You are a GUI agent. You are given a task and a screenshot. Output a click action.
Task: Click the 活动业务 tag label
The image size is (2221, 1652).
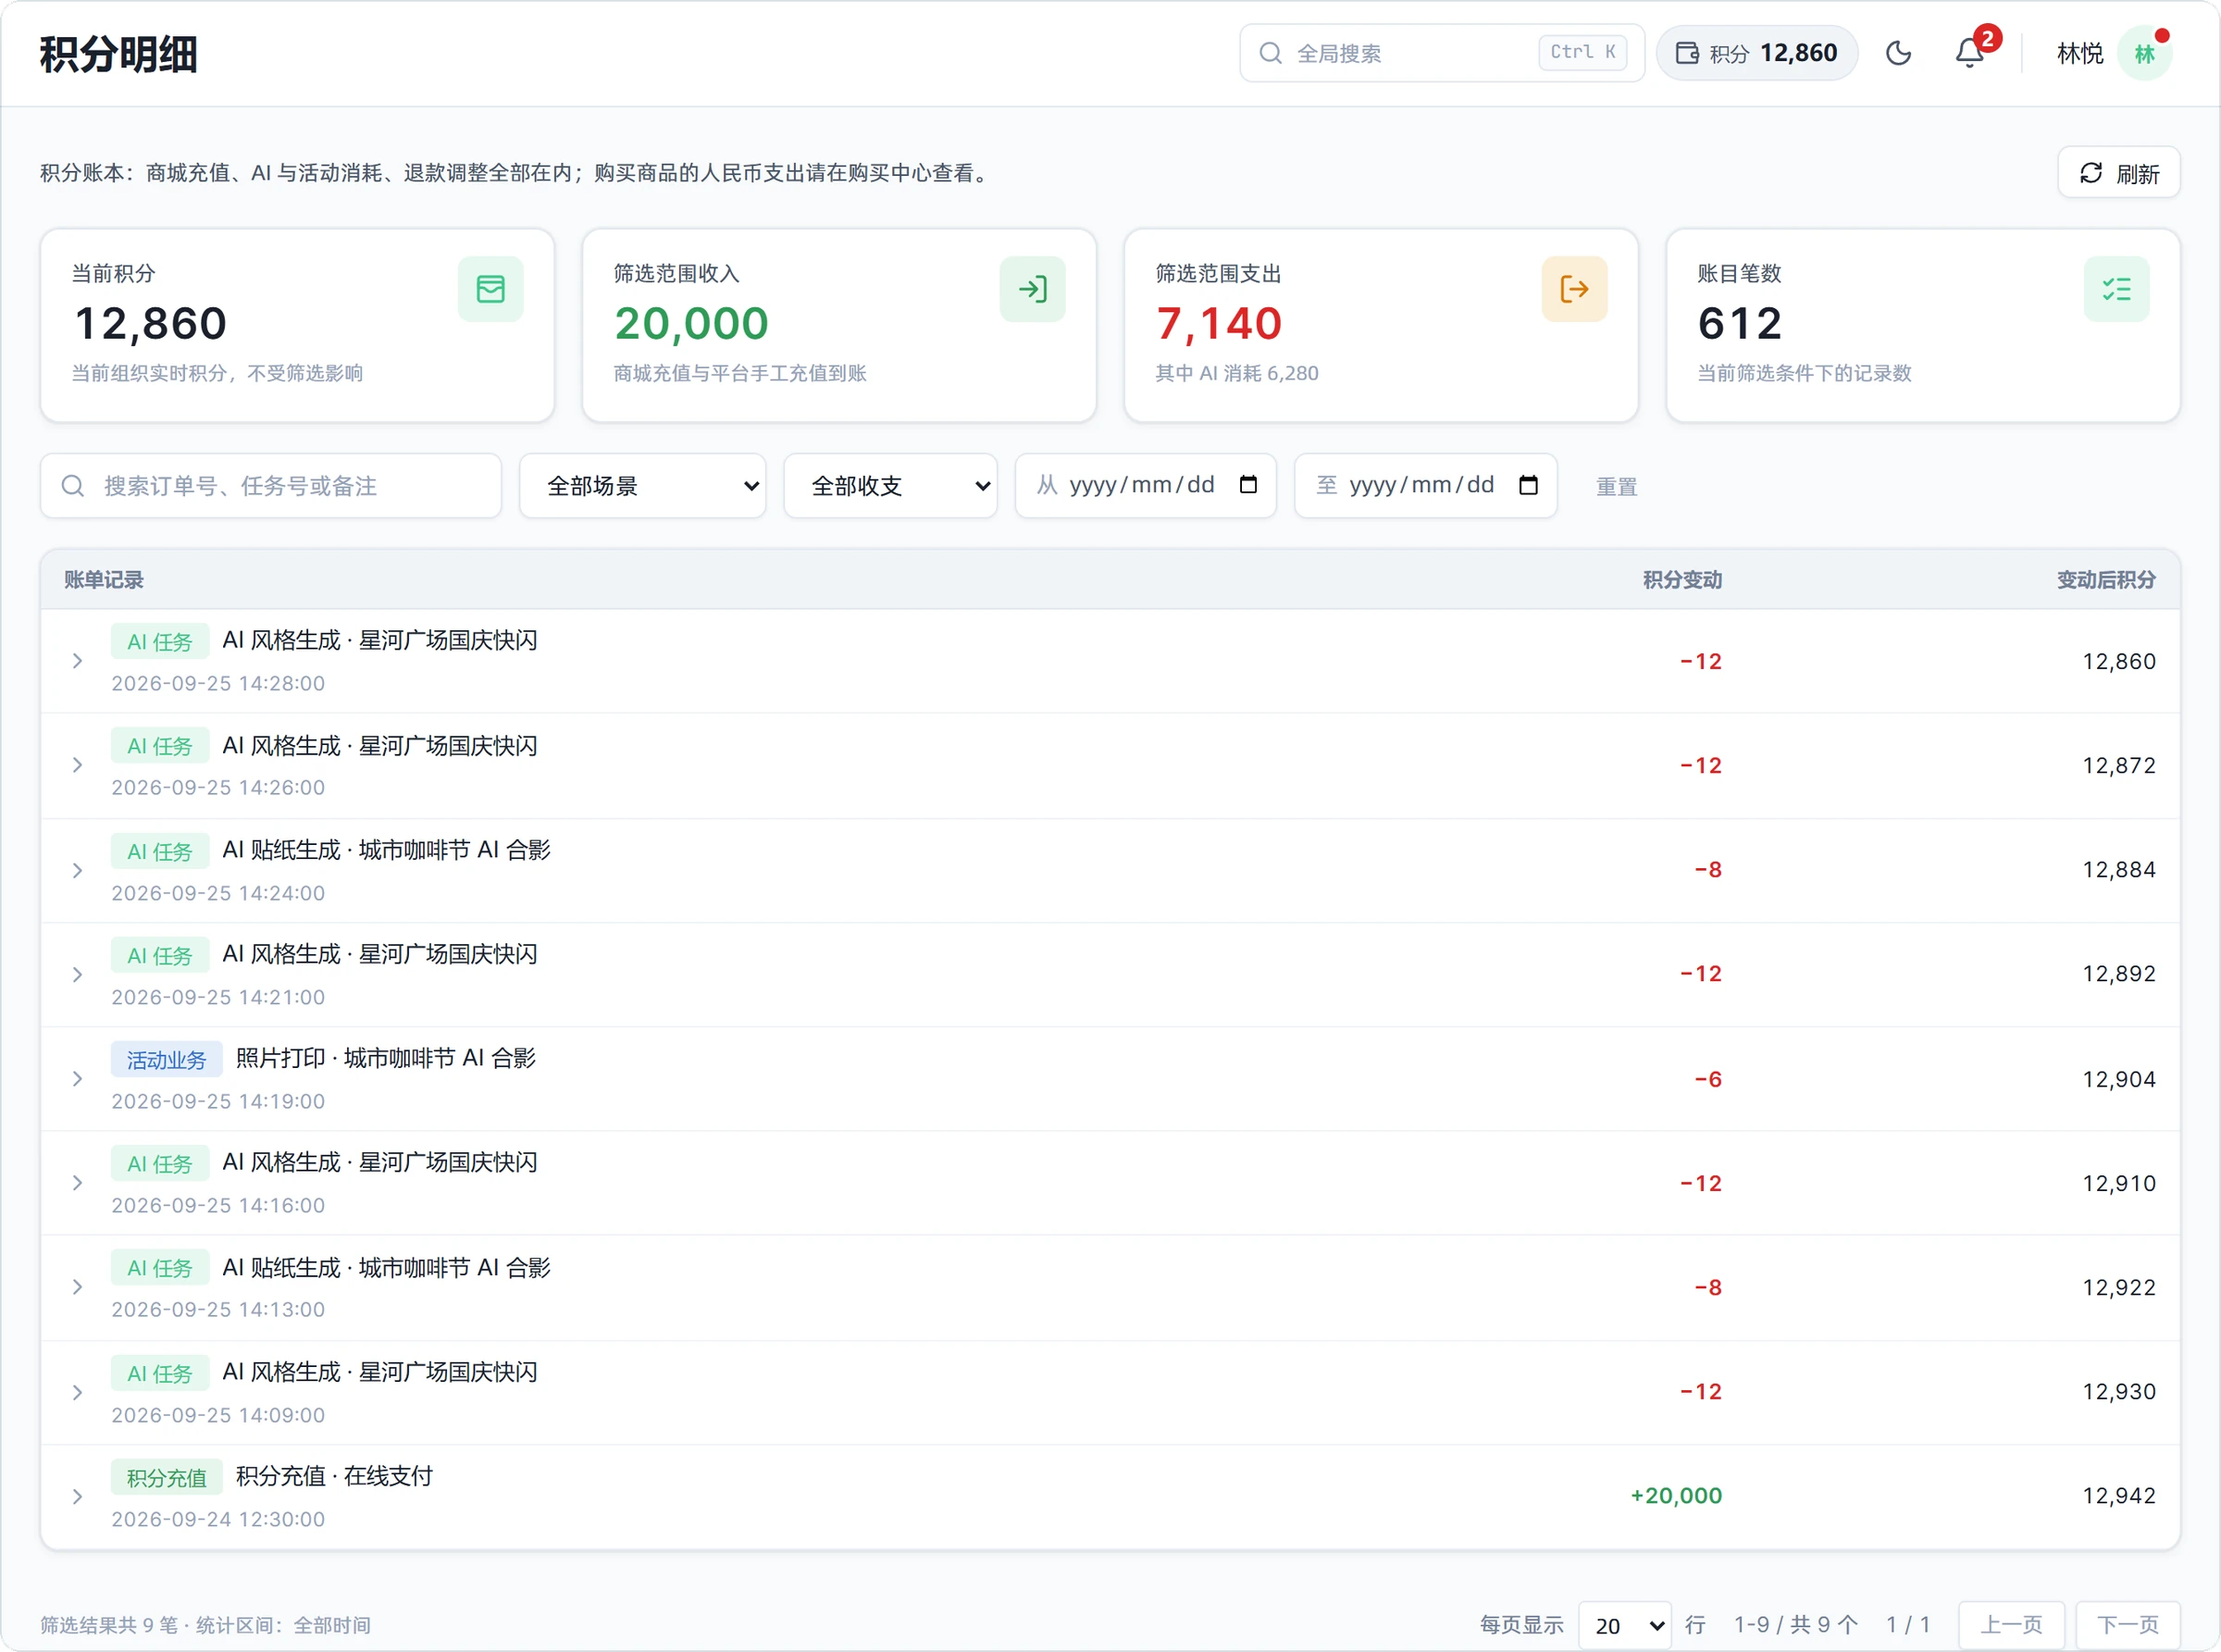point(166,1060)
